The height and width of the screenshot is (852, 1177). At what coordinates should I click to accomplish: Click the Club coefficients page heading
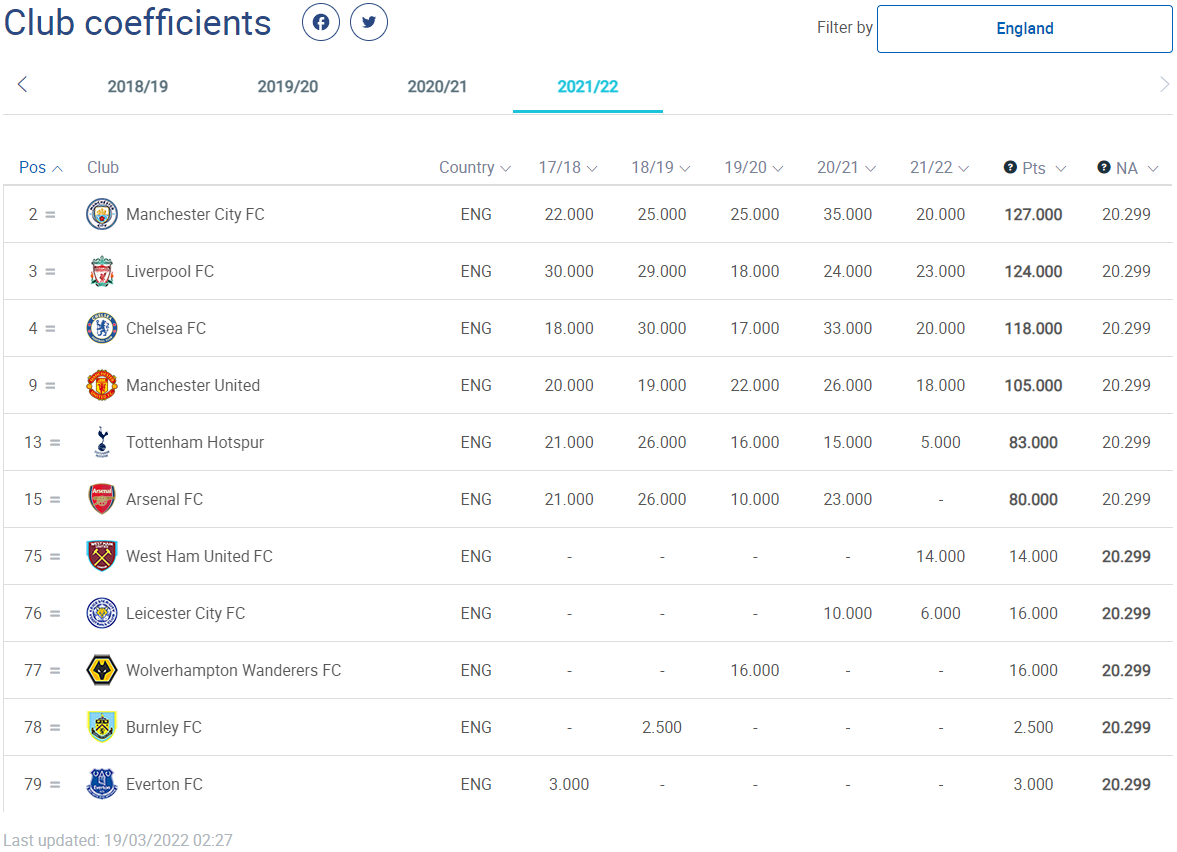137,23
